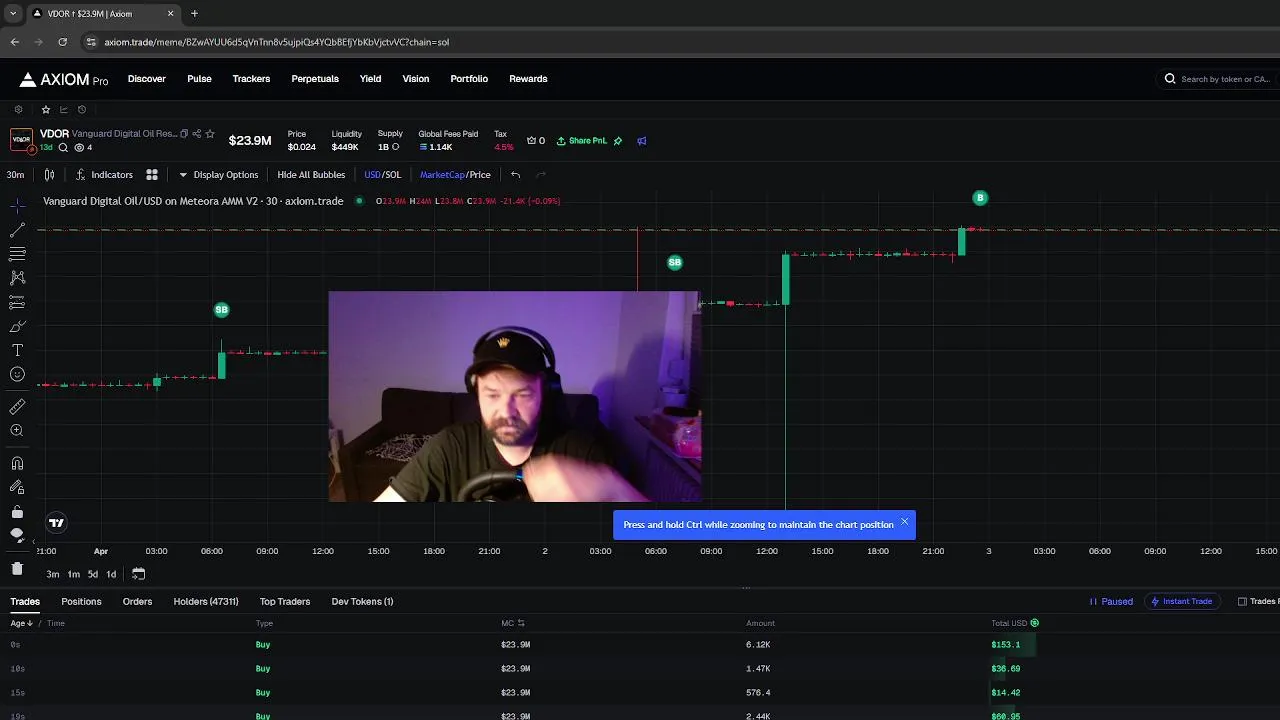The width and height of the screenshot is (1280, 720).
Task: Click the green pin icon
Action: click(618, 141)
